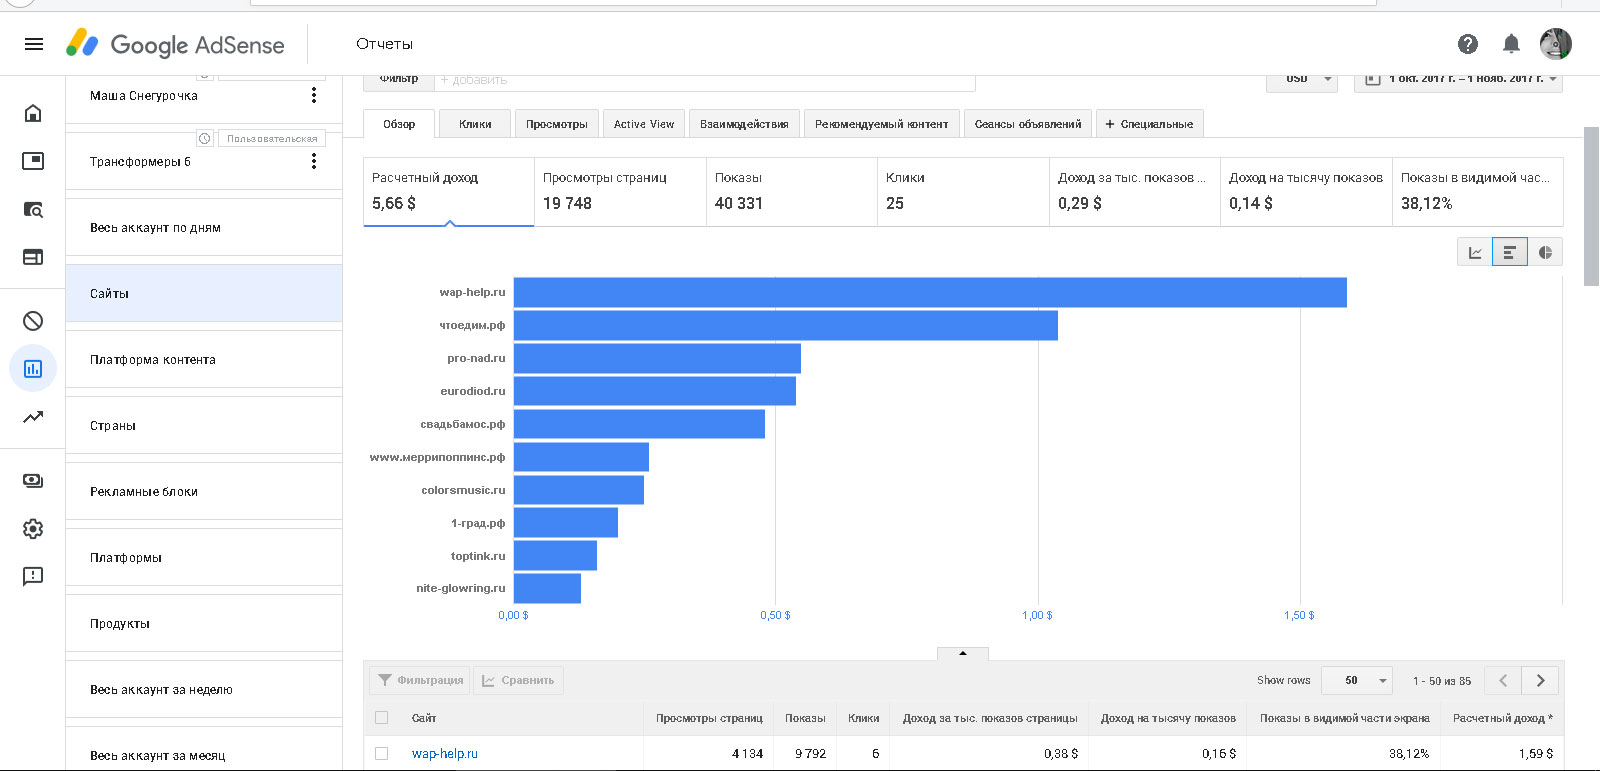The height and width of the screenshot is (771, 1600).
Task: Open the Help question mark icon
Action: point(1468,44)
